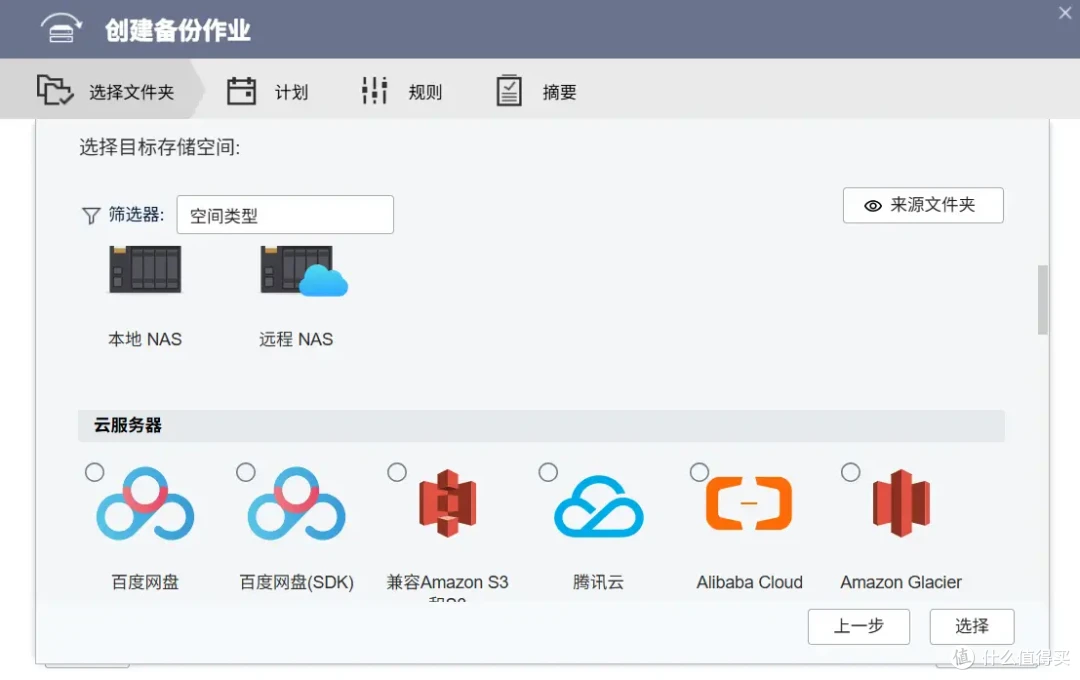This screenshot has height=680, width=1080.
Task: Click the 腾讯云 label text
Action: click(599, 582)
